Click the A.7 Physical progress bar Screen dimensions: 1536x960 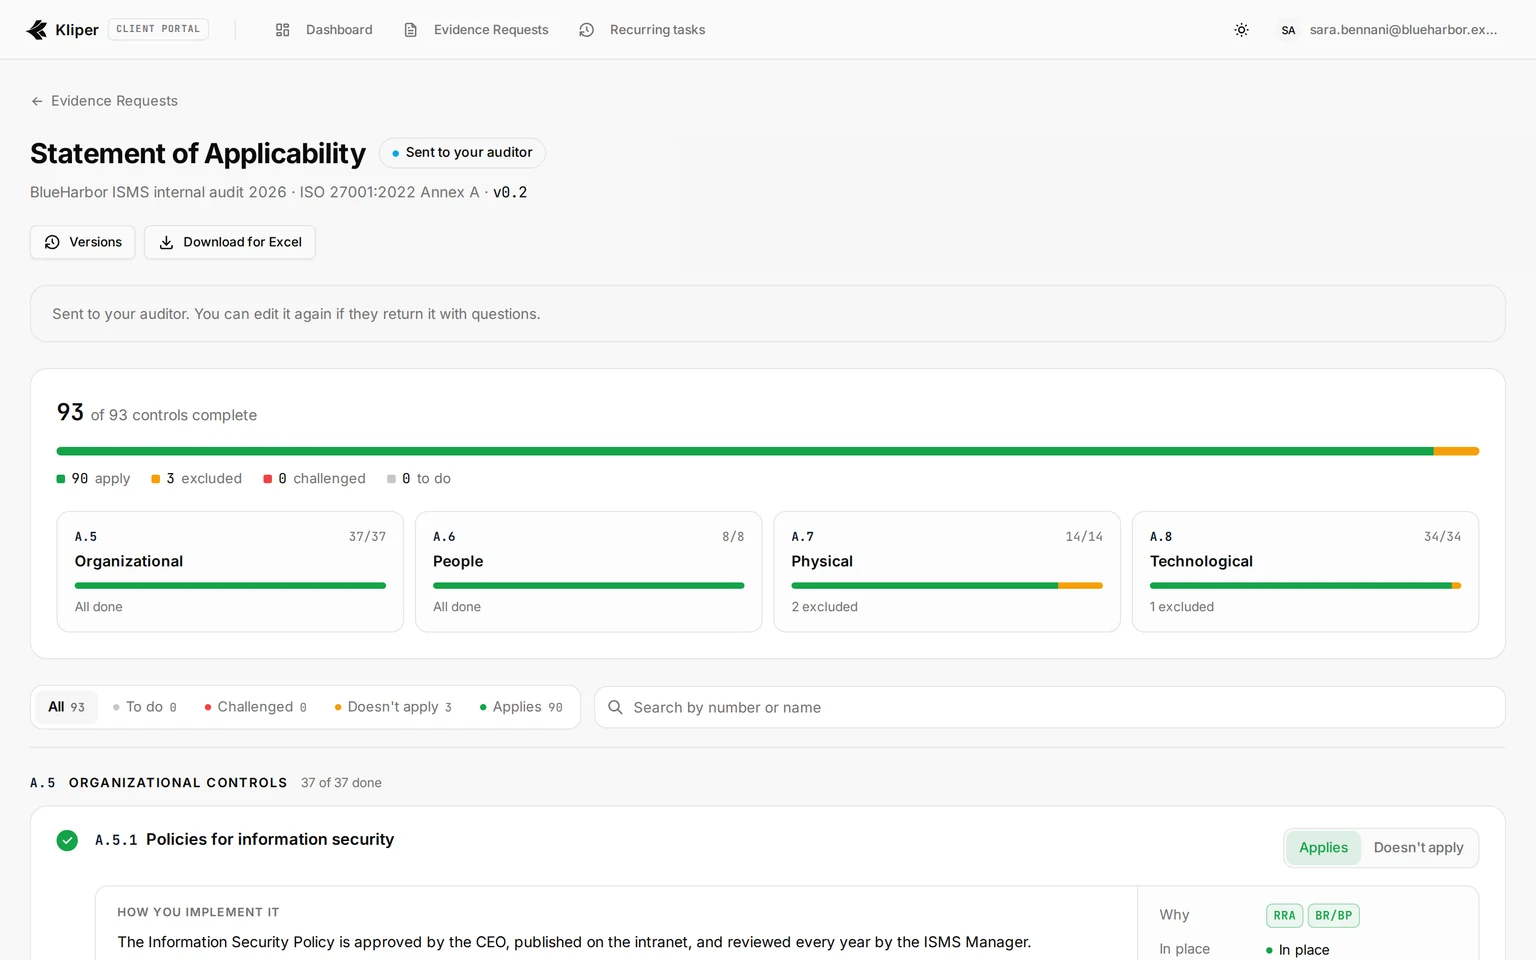(947, 585)
